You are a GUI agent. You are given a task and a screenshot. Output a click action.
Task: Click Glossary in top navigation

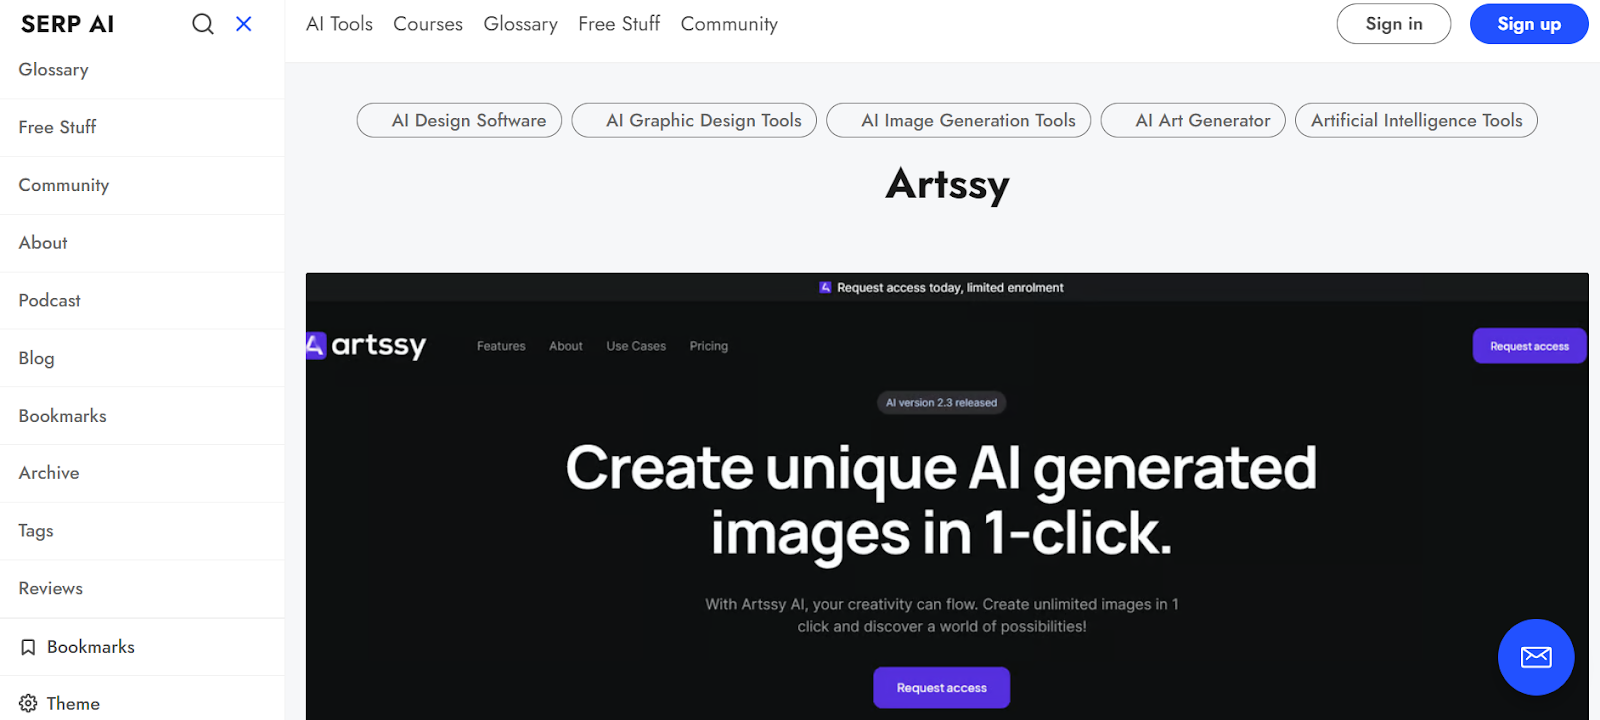pyautogui.click(x=520, y=24)
